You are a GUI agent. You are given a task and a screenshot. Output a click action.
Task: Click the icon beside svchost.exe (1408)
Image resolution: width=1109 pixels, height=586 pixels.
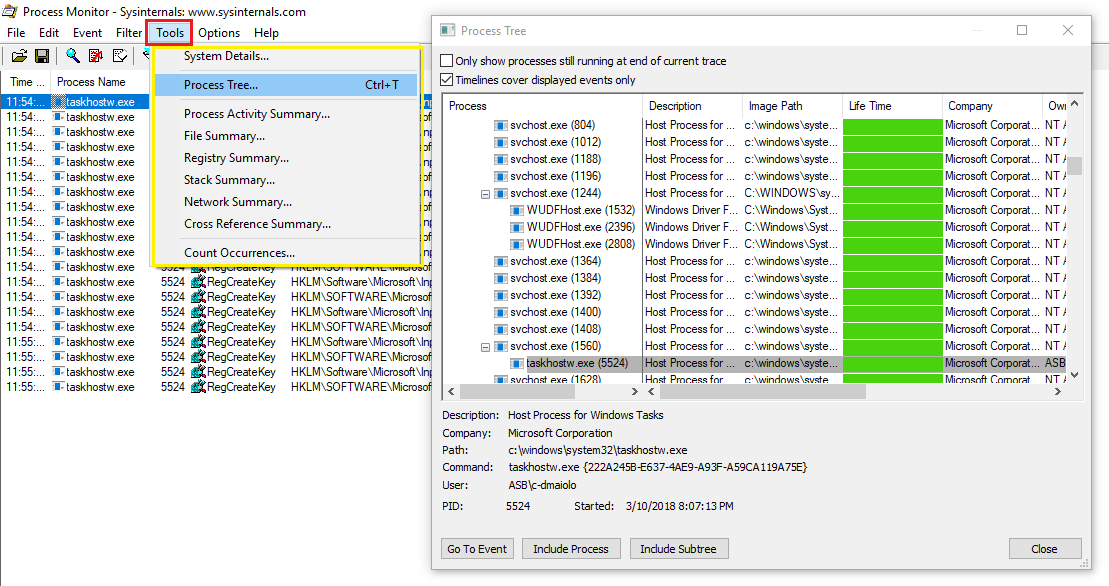500,329
